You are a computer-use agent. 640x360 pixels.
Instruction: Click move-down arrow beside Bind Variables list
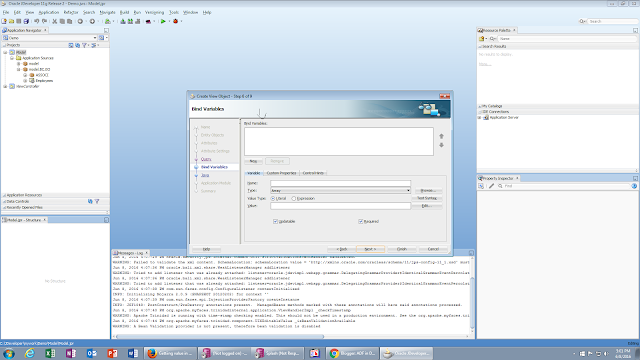(441, 145)
